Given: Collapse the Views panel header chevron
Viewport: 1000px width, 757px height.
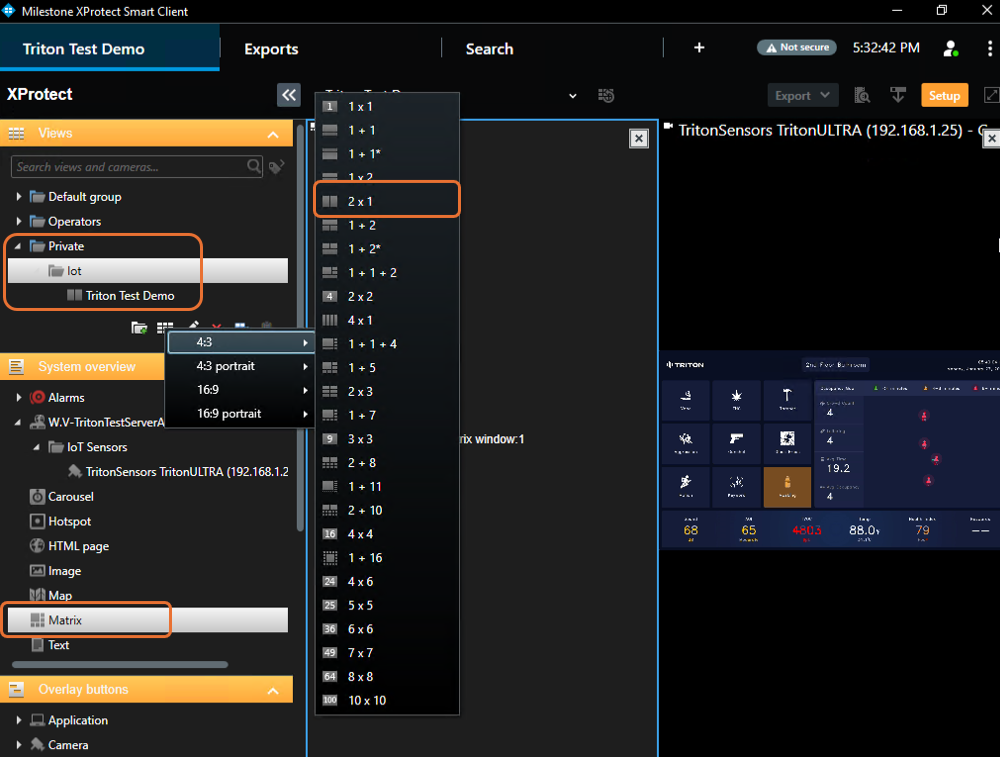Looking at the screenshot, I should [273, 134].
